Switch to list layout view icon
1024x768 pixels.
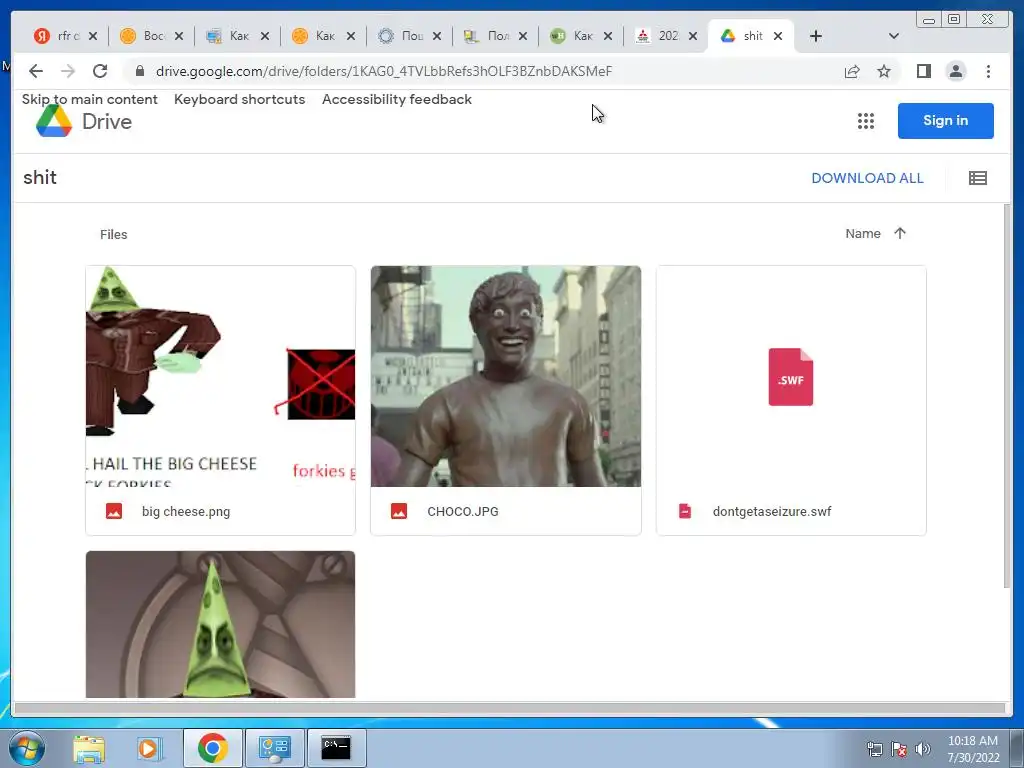coord(978,178)
